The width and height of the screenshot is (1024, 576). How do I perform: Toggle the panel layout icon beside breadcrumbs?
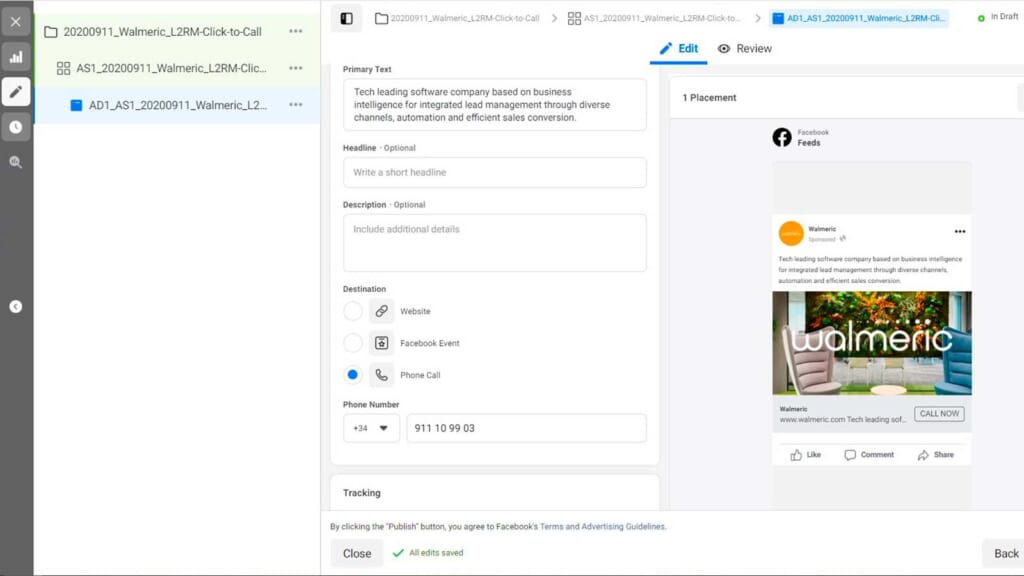(346, 18)
